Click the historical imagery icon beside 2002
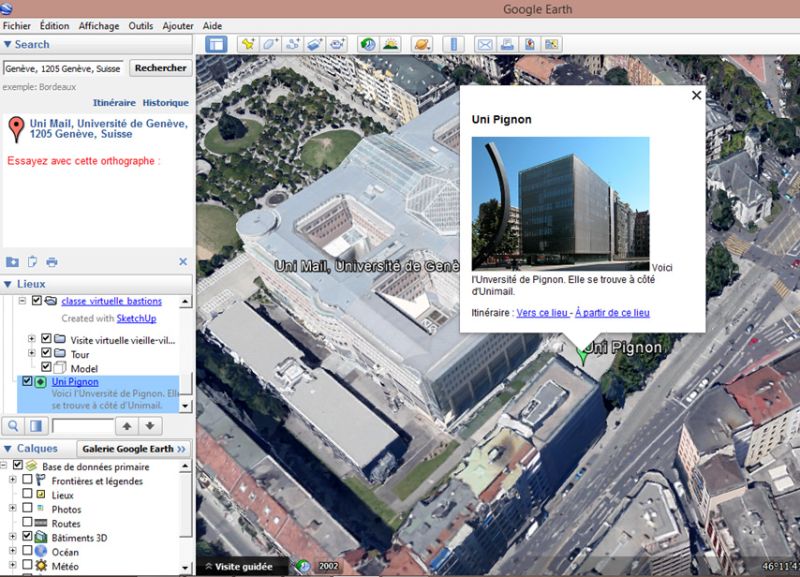The height and width of the screenshot is (577, 800). (x=303, y=566)
